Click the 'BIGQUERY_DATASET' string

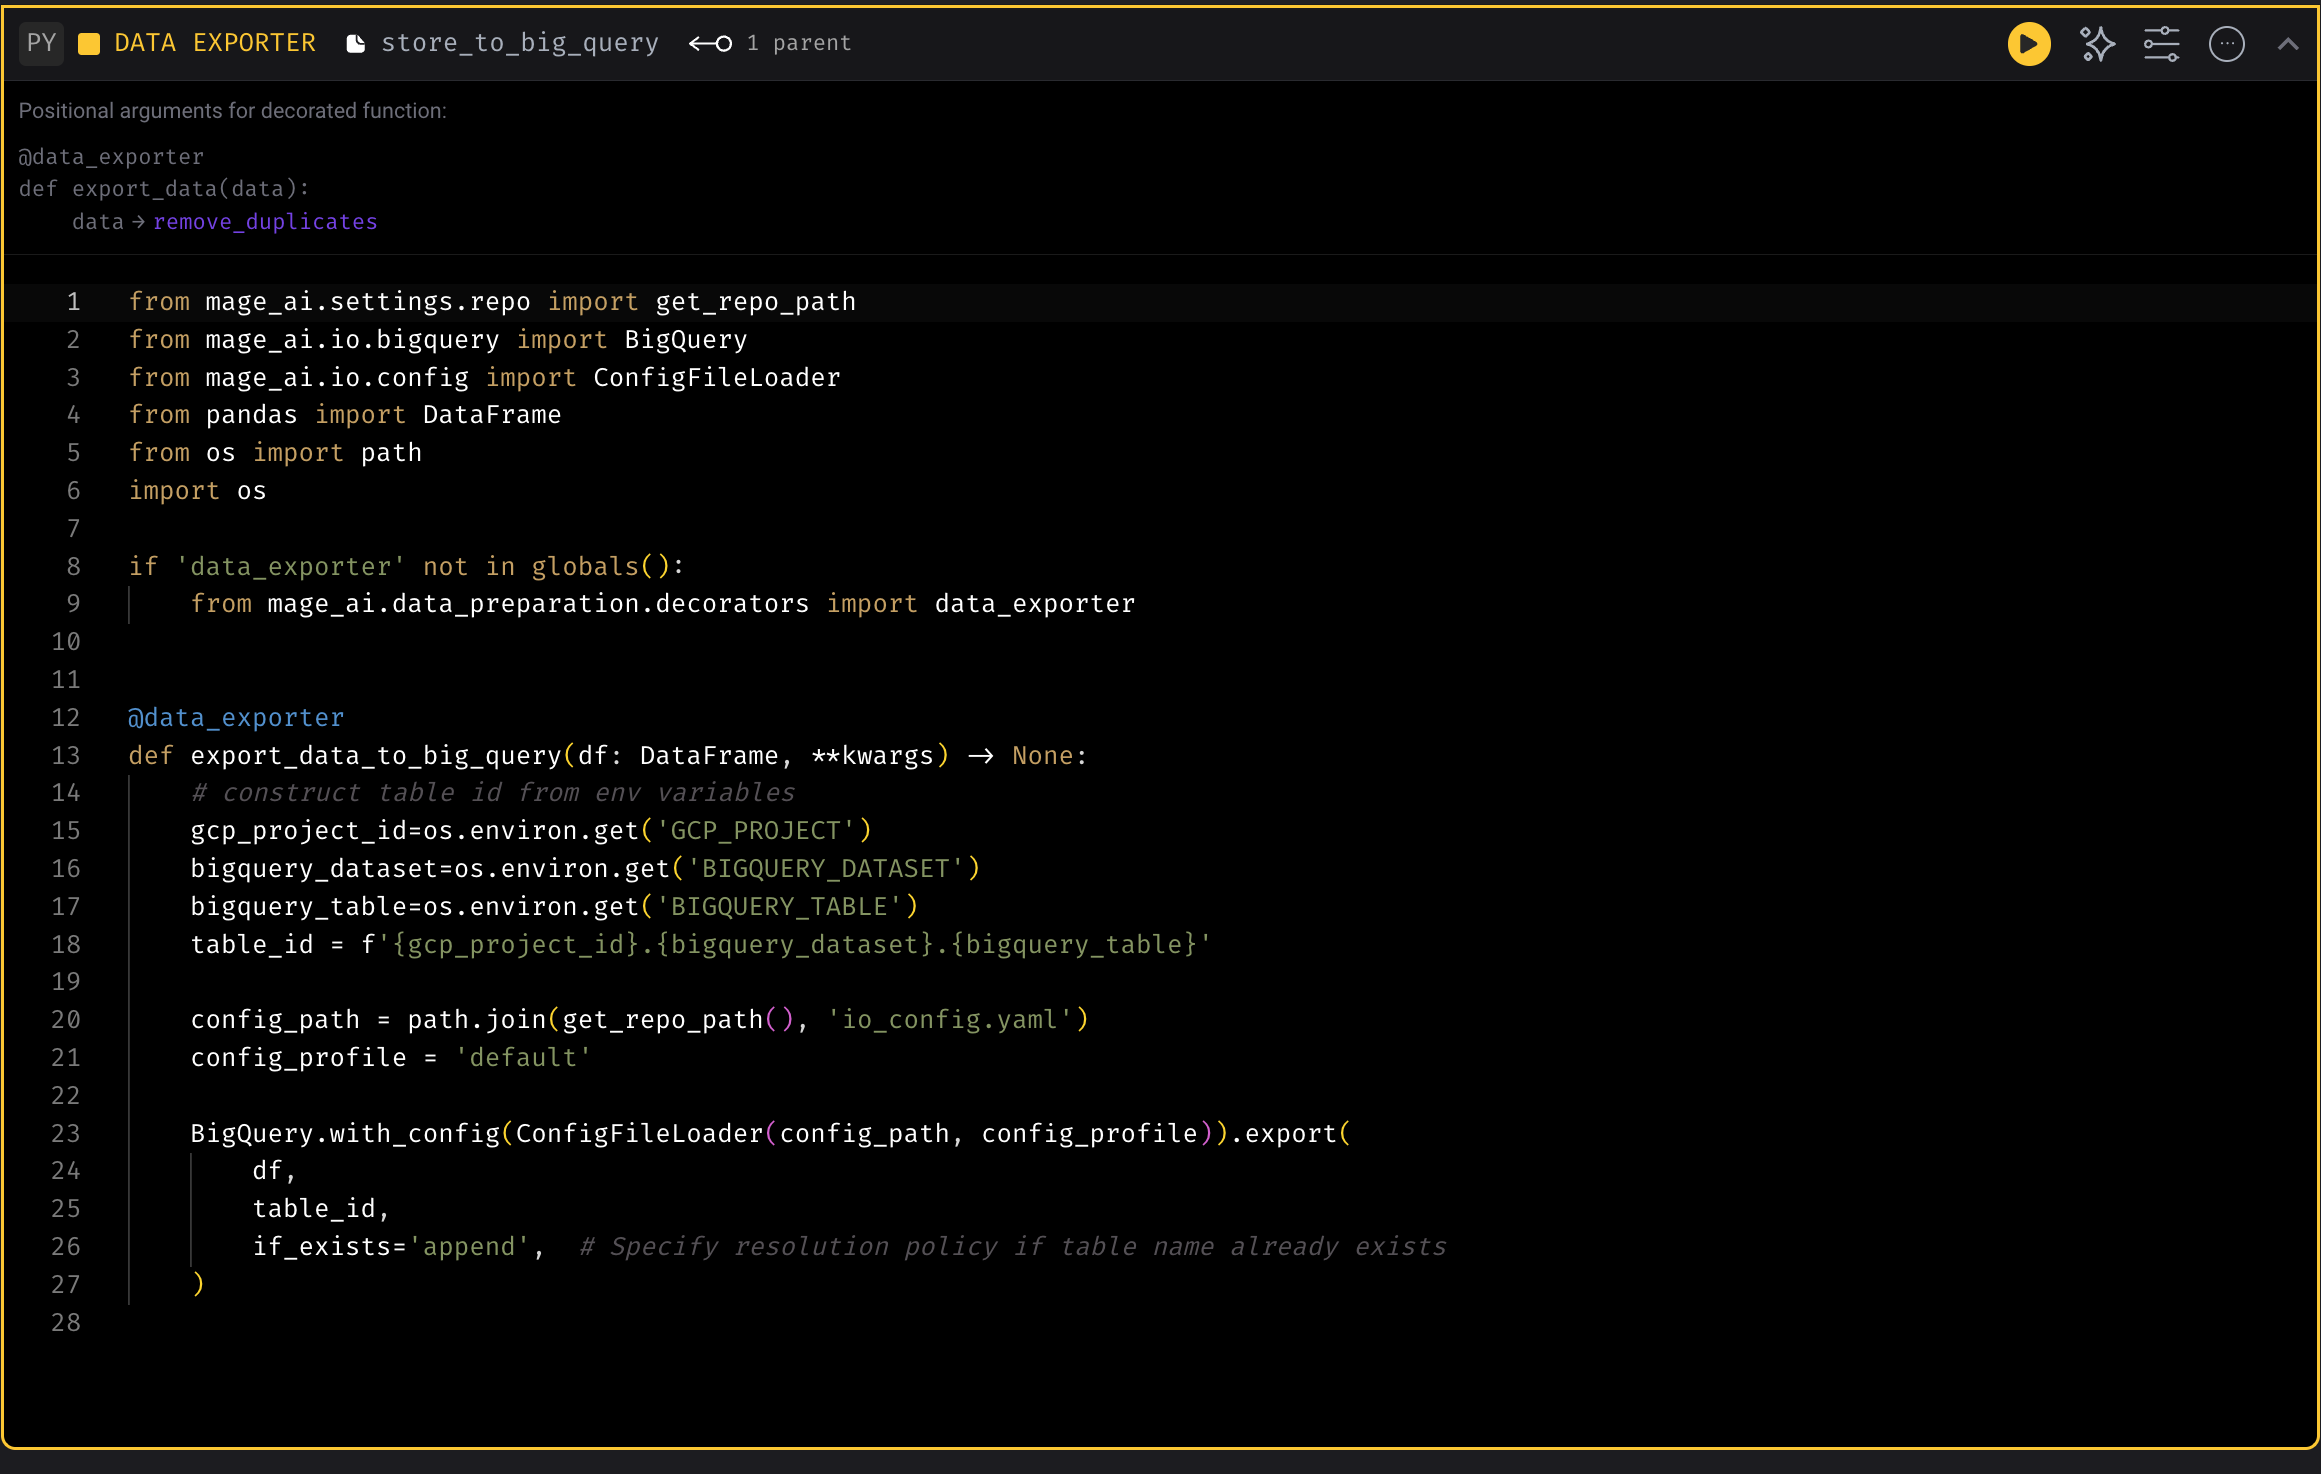click(x=825, y=869)
